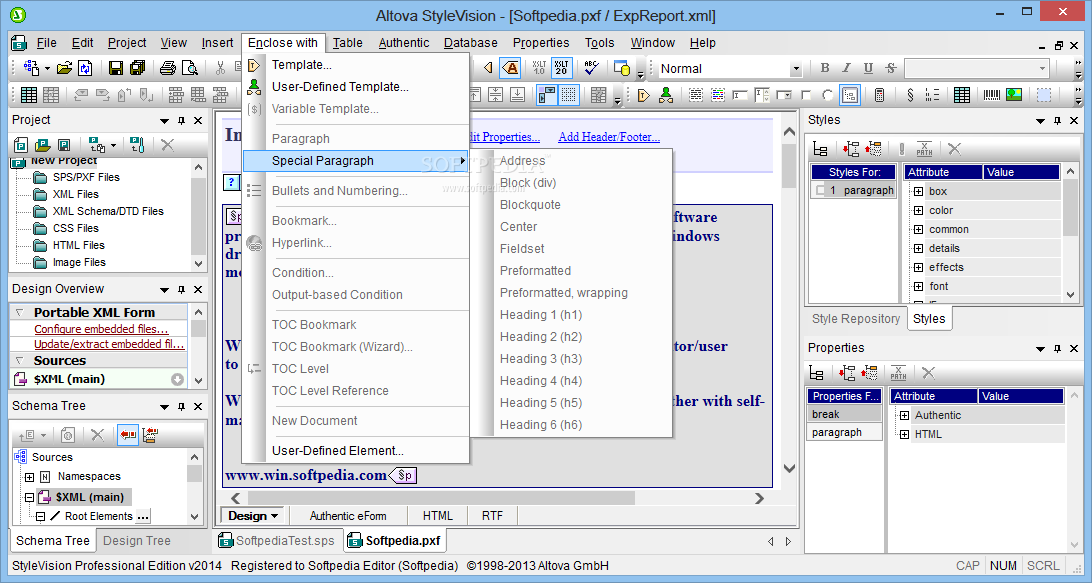Viewport: 1092px width, 583px height.
Task: Select the XSLT 2.0 version icon
Action: (561, 68)
